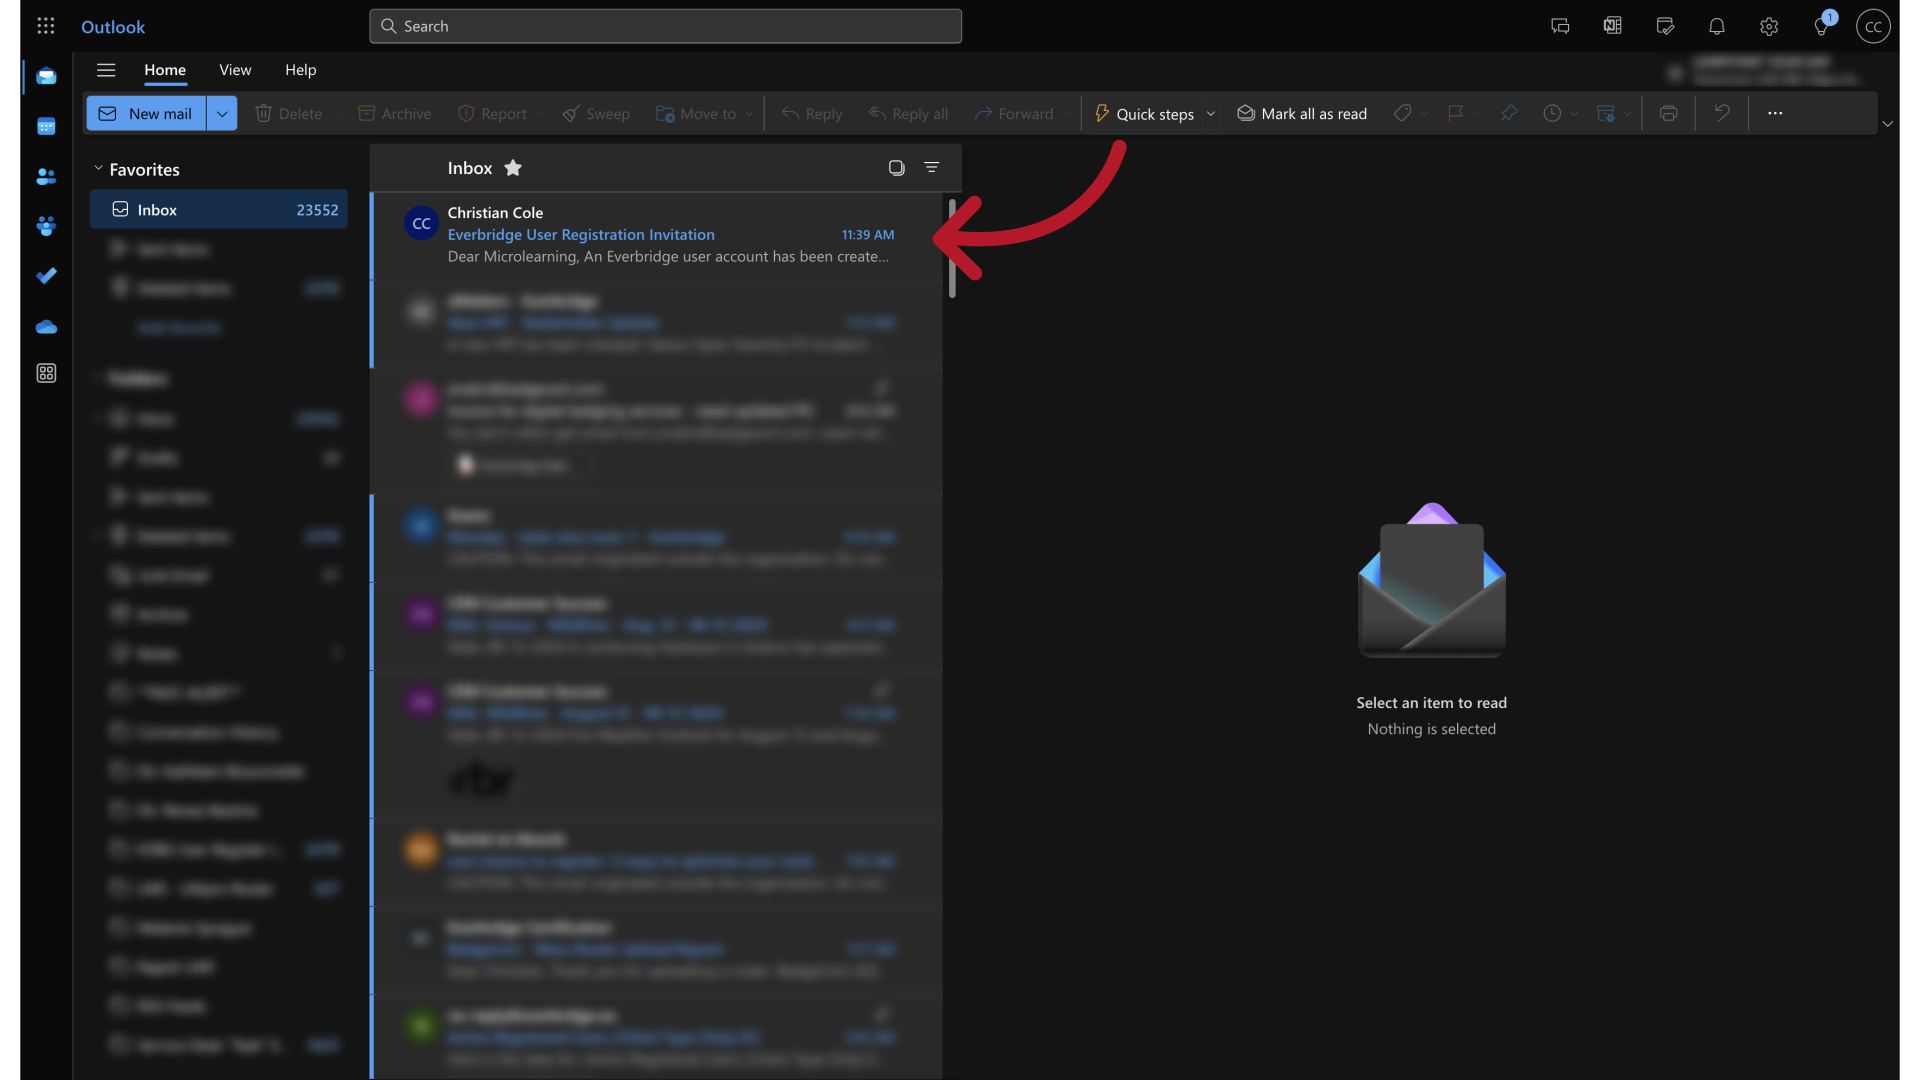Open the OneDrive cloud icon
The height and width of the screenshot is (1080, 1920).
[46, 327]
